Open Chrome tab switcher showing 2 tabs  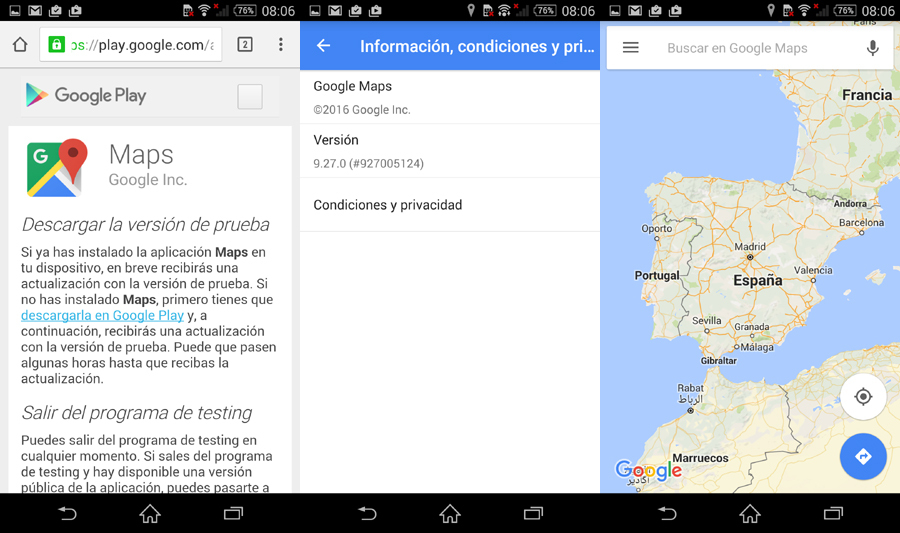tap(245, 45)
